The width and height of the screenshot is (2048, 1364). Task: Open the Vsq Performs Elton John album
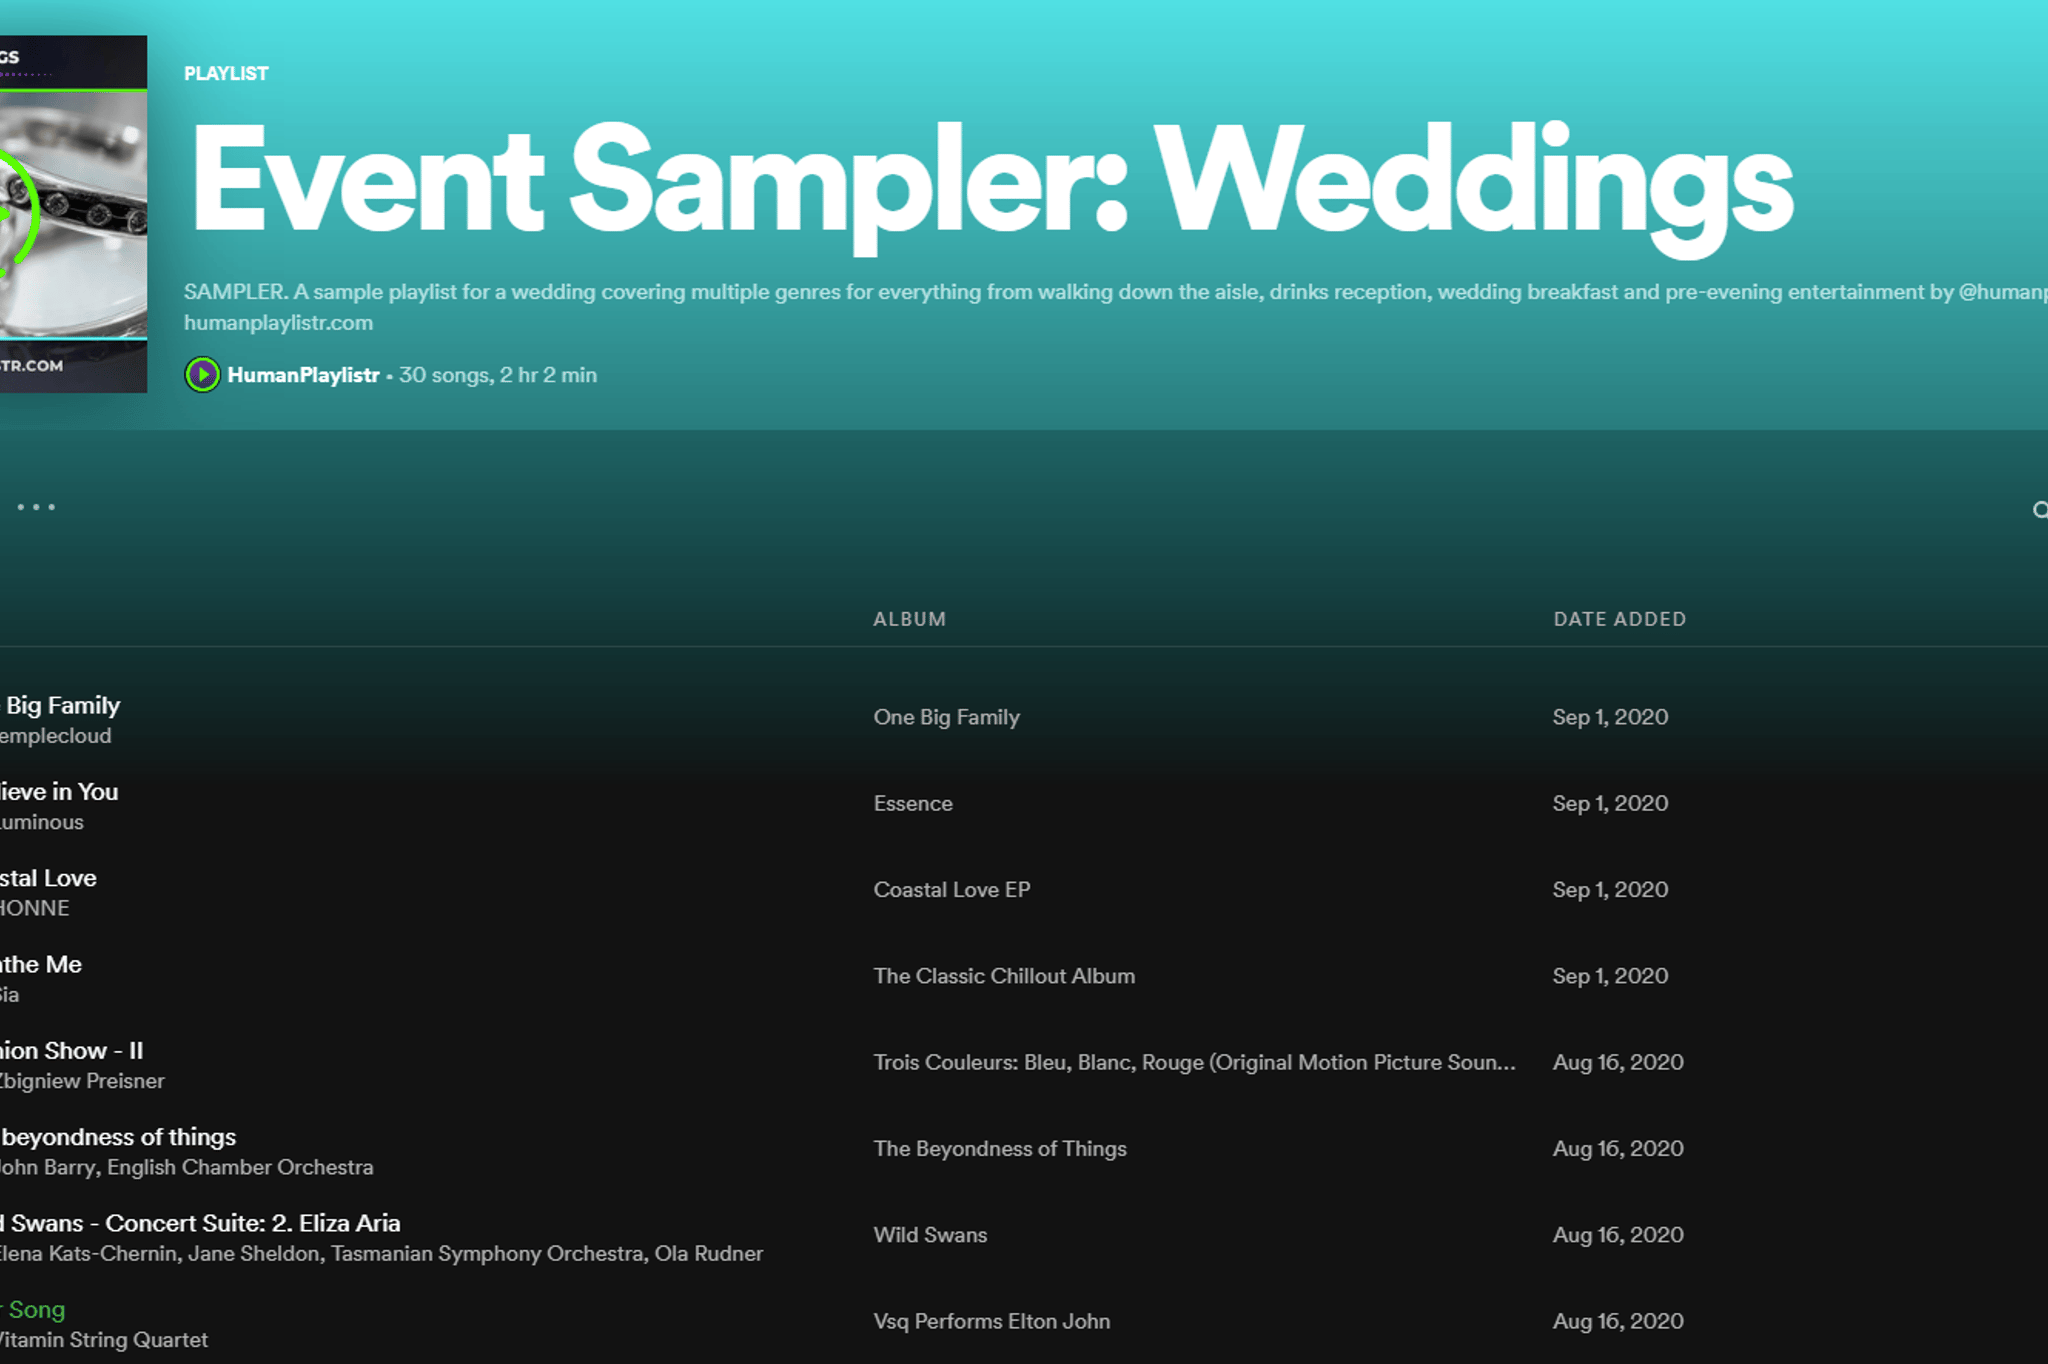pyautogui.click(x=991, y=1321)
